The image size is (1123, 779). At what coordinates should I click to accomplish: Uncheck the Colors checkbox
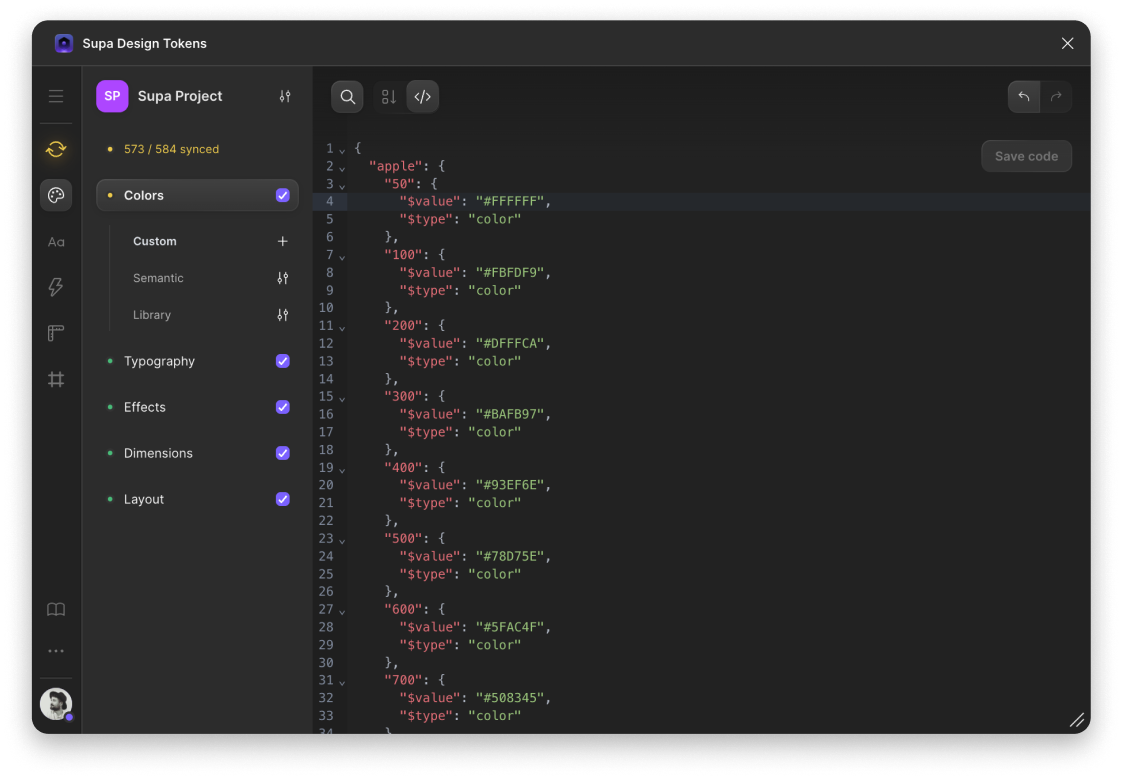(x=283, y=195)
